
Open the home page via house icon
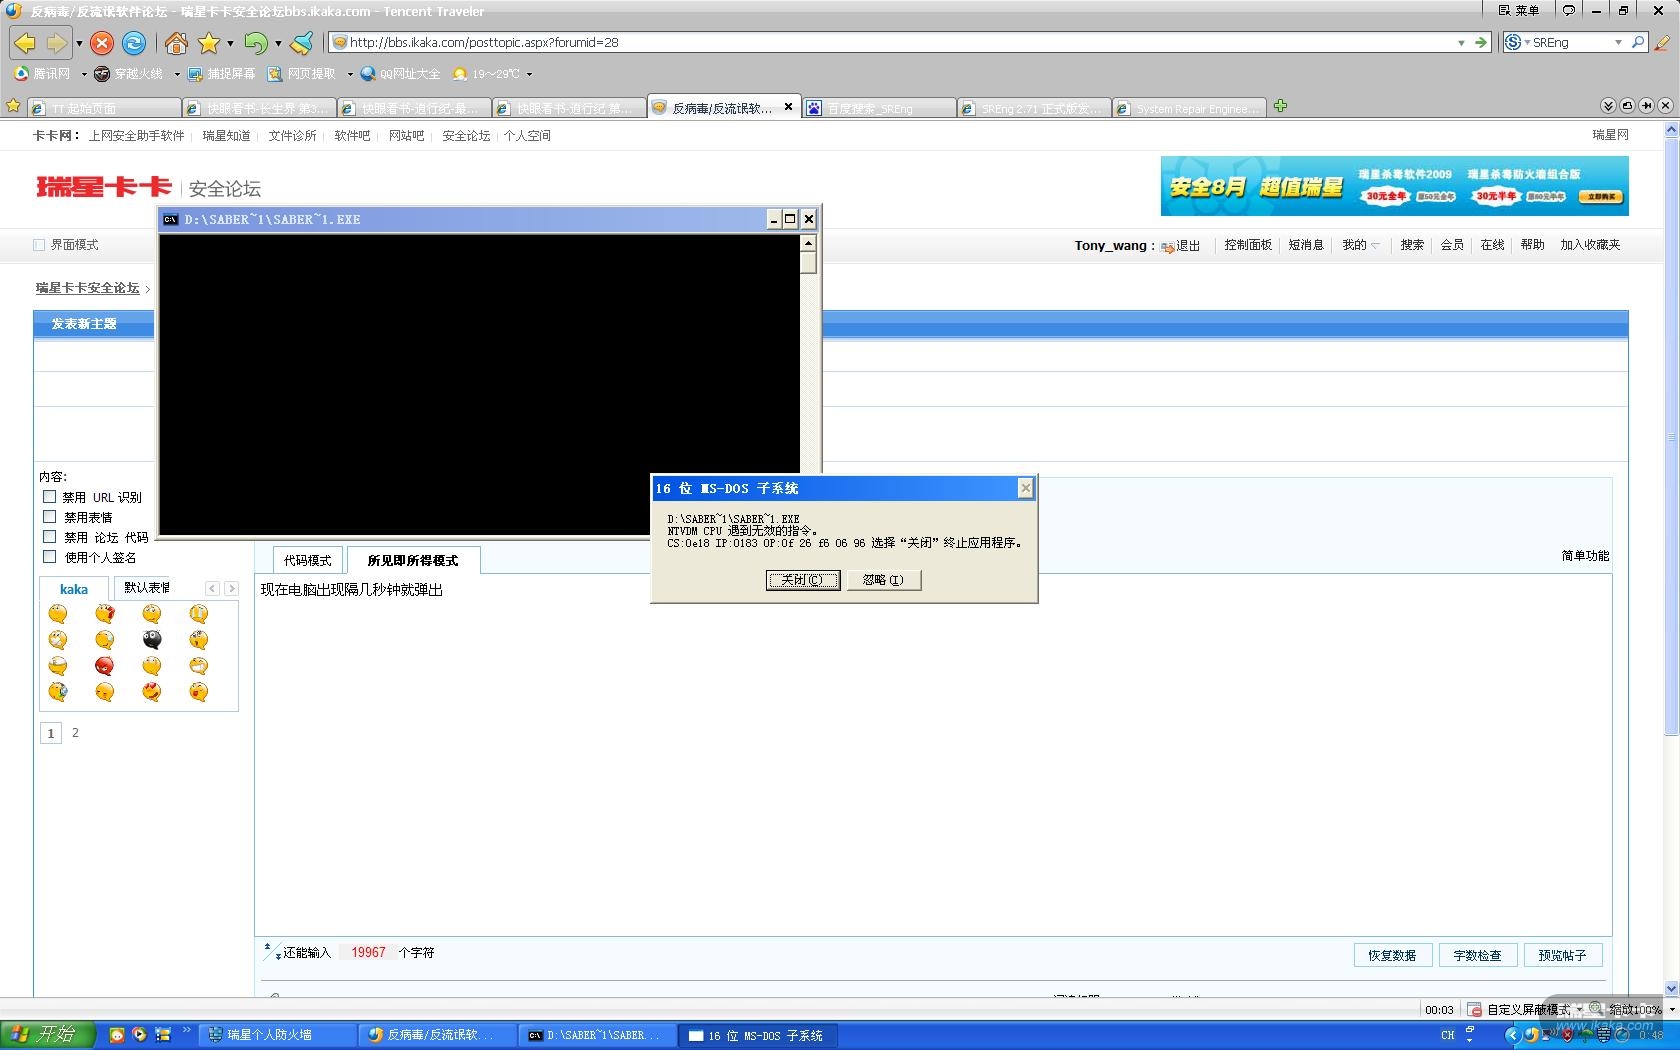176,43
